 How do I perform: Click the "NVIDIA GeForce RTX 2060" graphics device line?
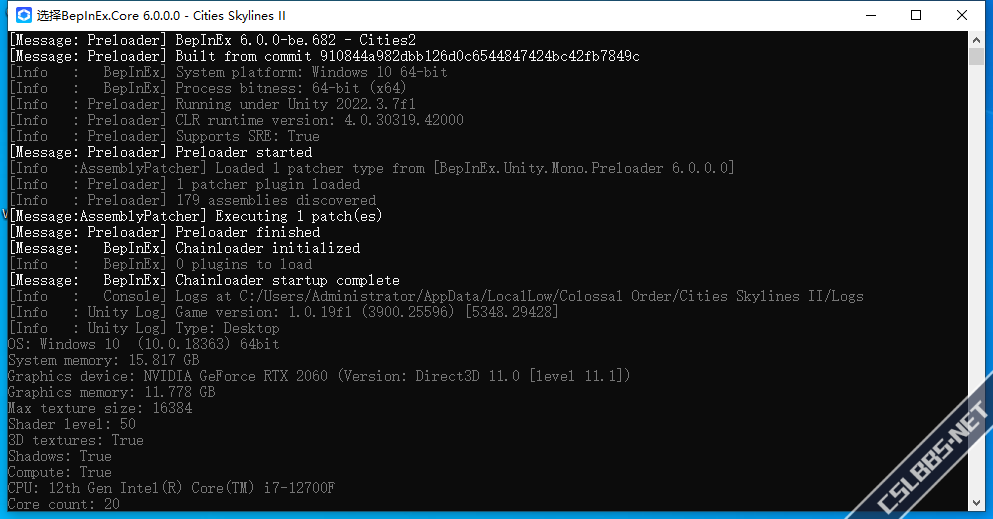(319, 376)
